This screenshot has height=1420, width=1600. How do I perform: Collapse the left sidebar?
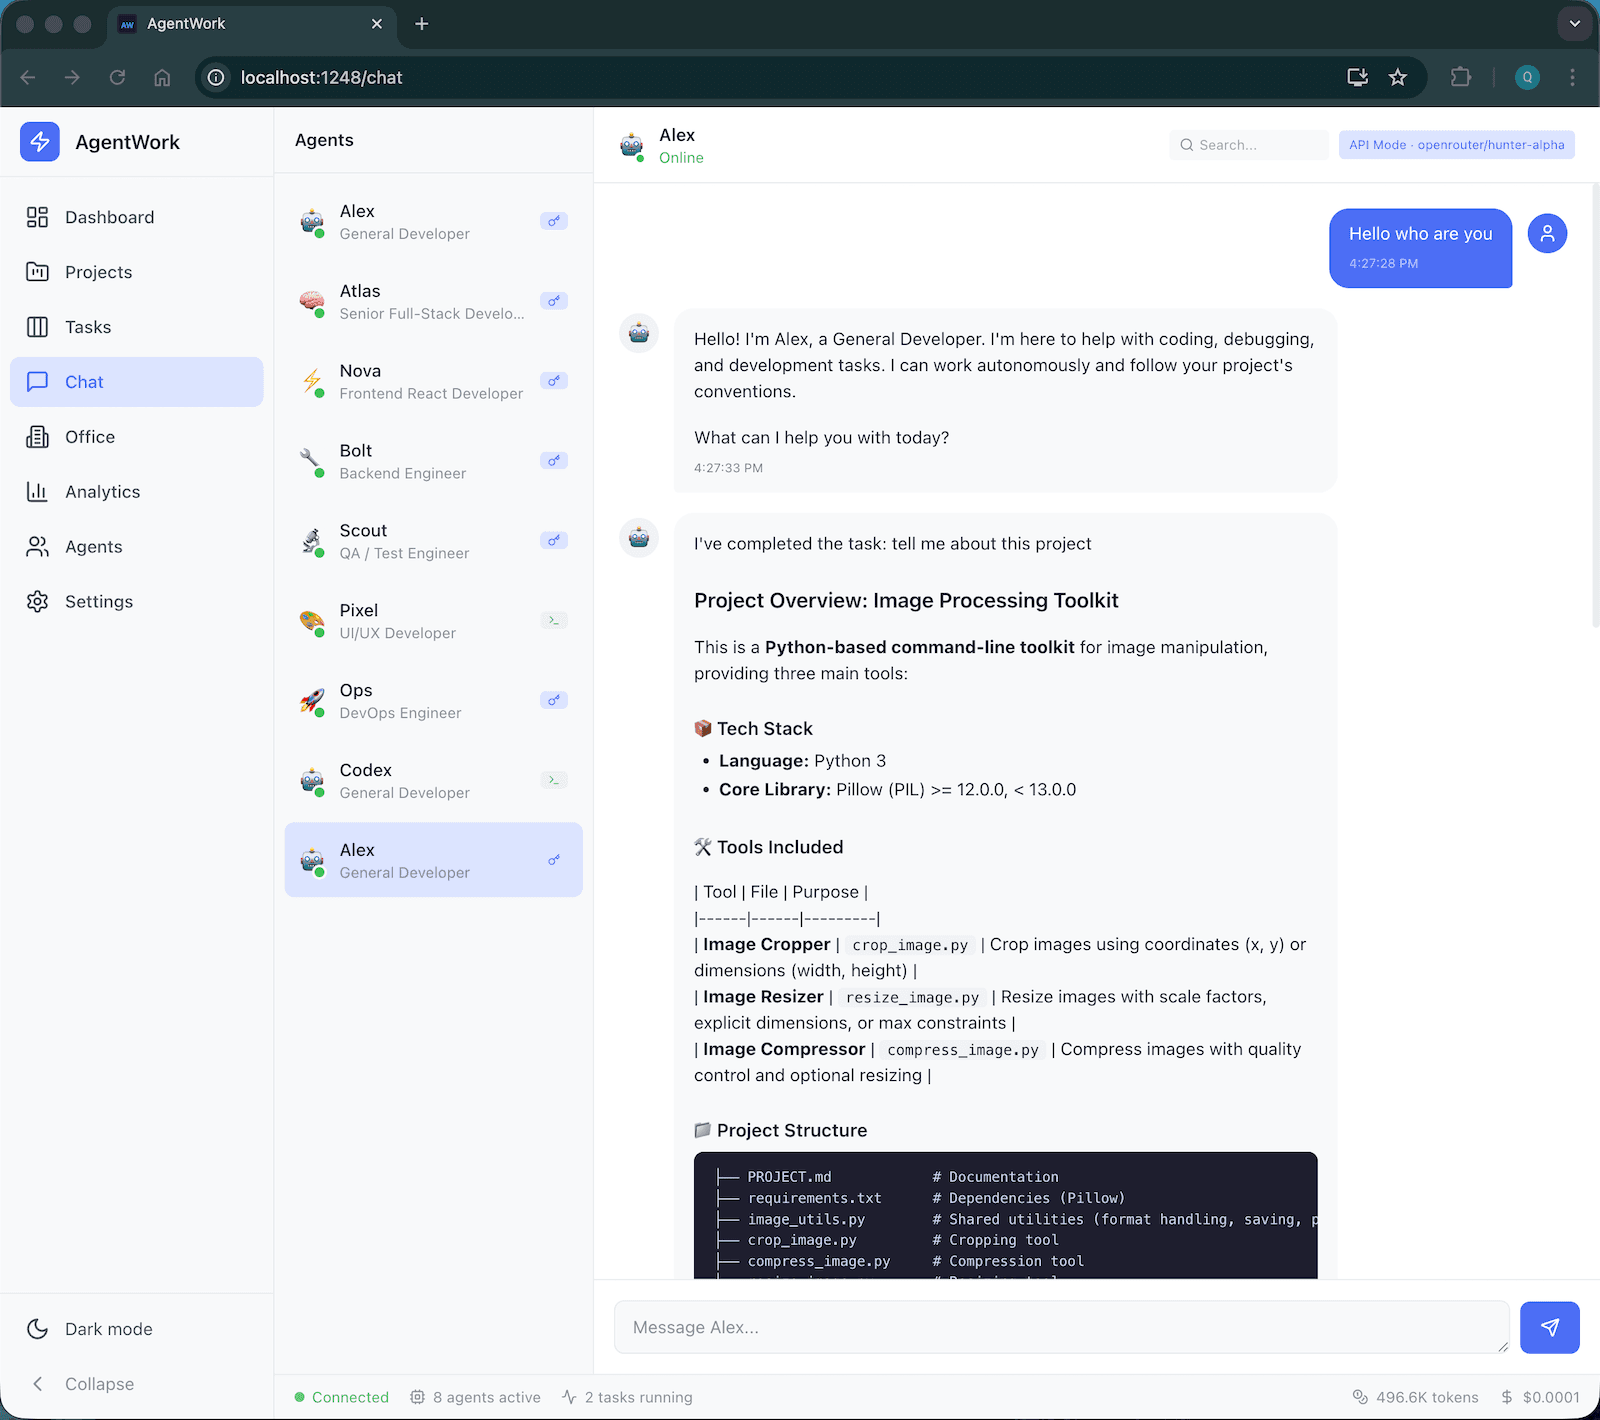click(80, 1384)
